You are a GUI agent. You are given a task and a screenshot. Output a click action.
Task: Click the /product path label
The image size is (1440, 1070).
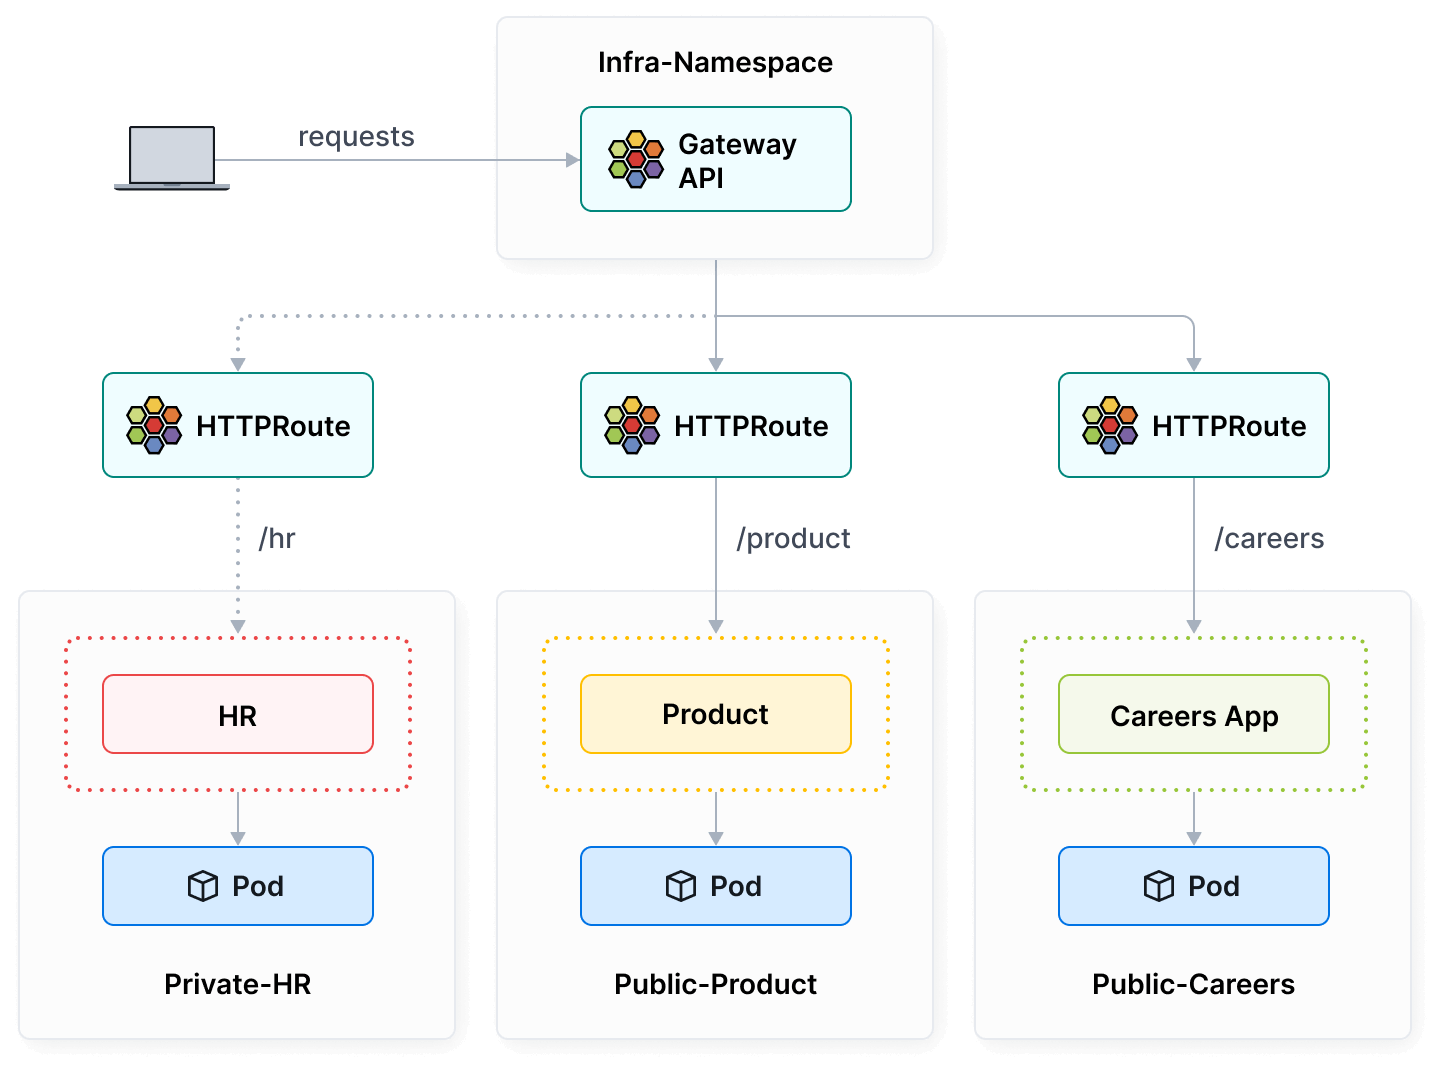pos(793,539)
